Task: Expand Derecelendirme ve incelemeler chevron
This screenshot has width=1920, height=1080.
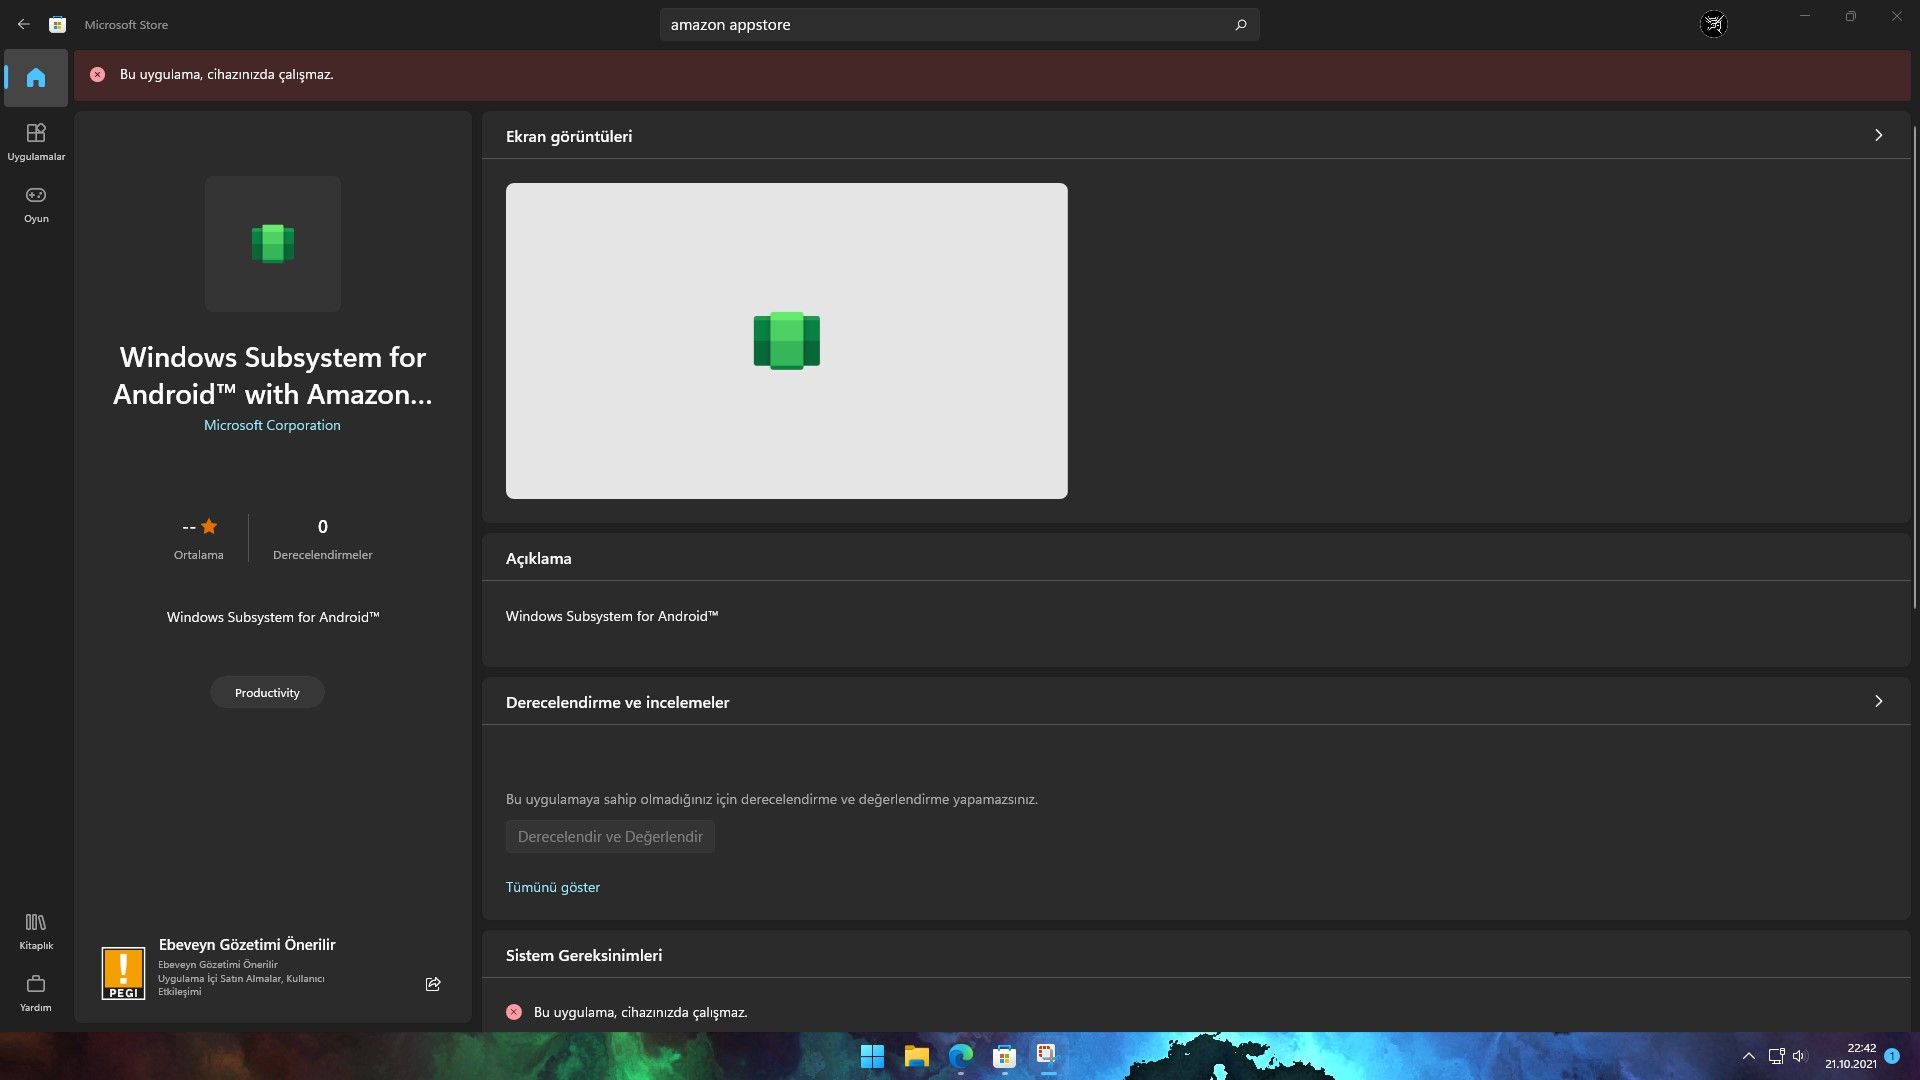Action: coord(1878,701)
